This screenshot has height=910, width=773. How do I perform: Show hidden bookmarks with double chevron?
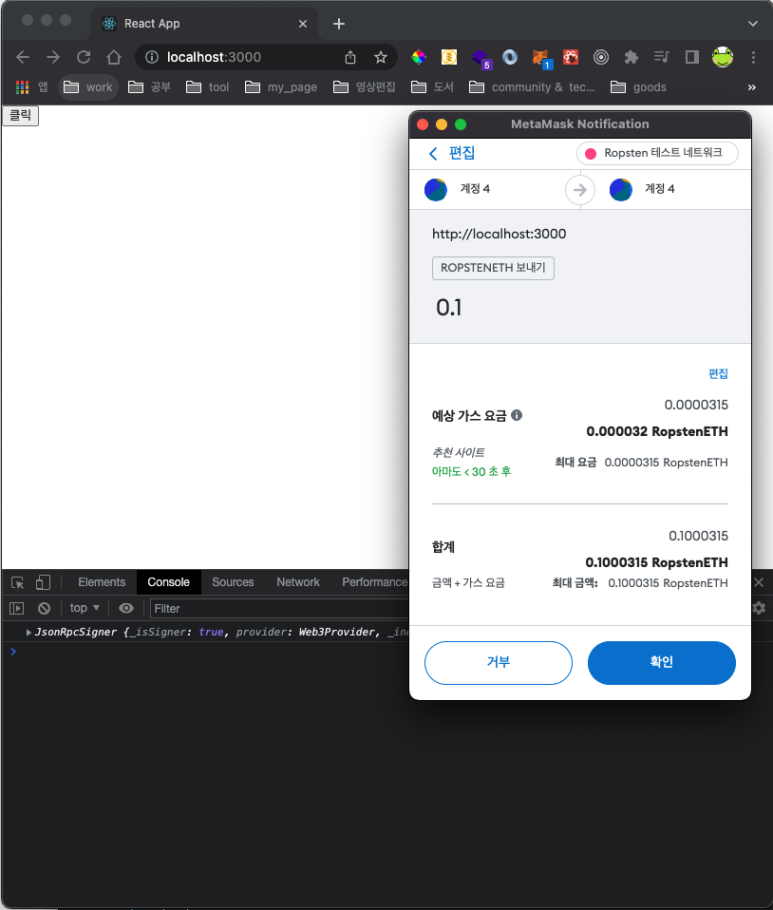tap(752, 87)
